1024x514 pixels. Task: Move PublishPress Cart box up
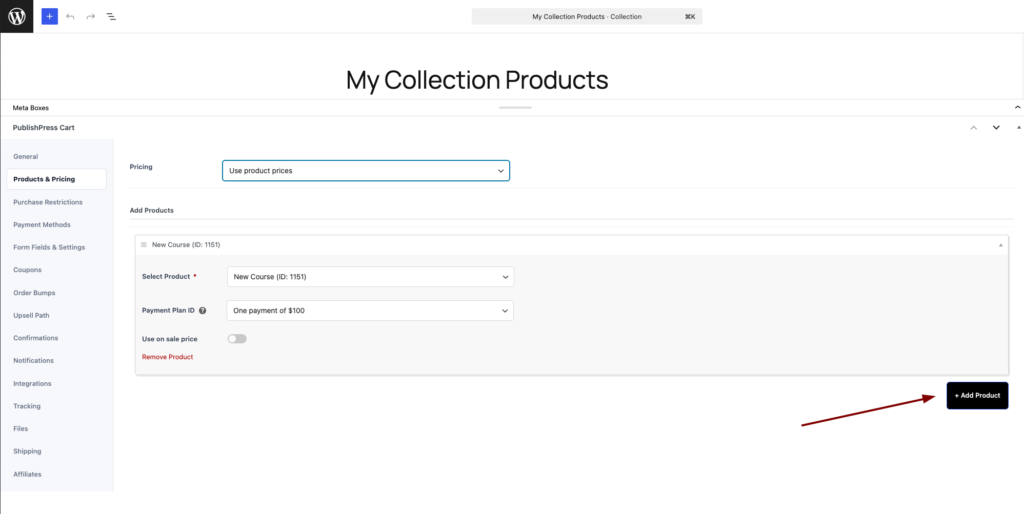974,127
